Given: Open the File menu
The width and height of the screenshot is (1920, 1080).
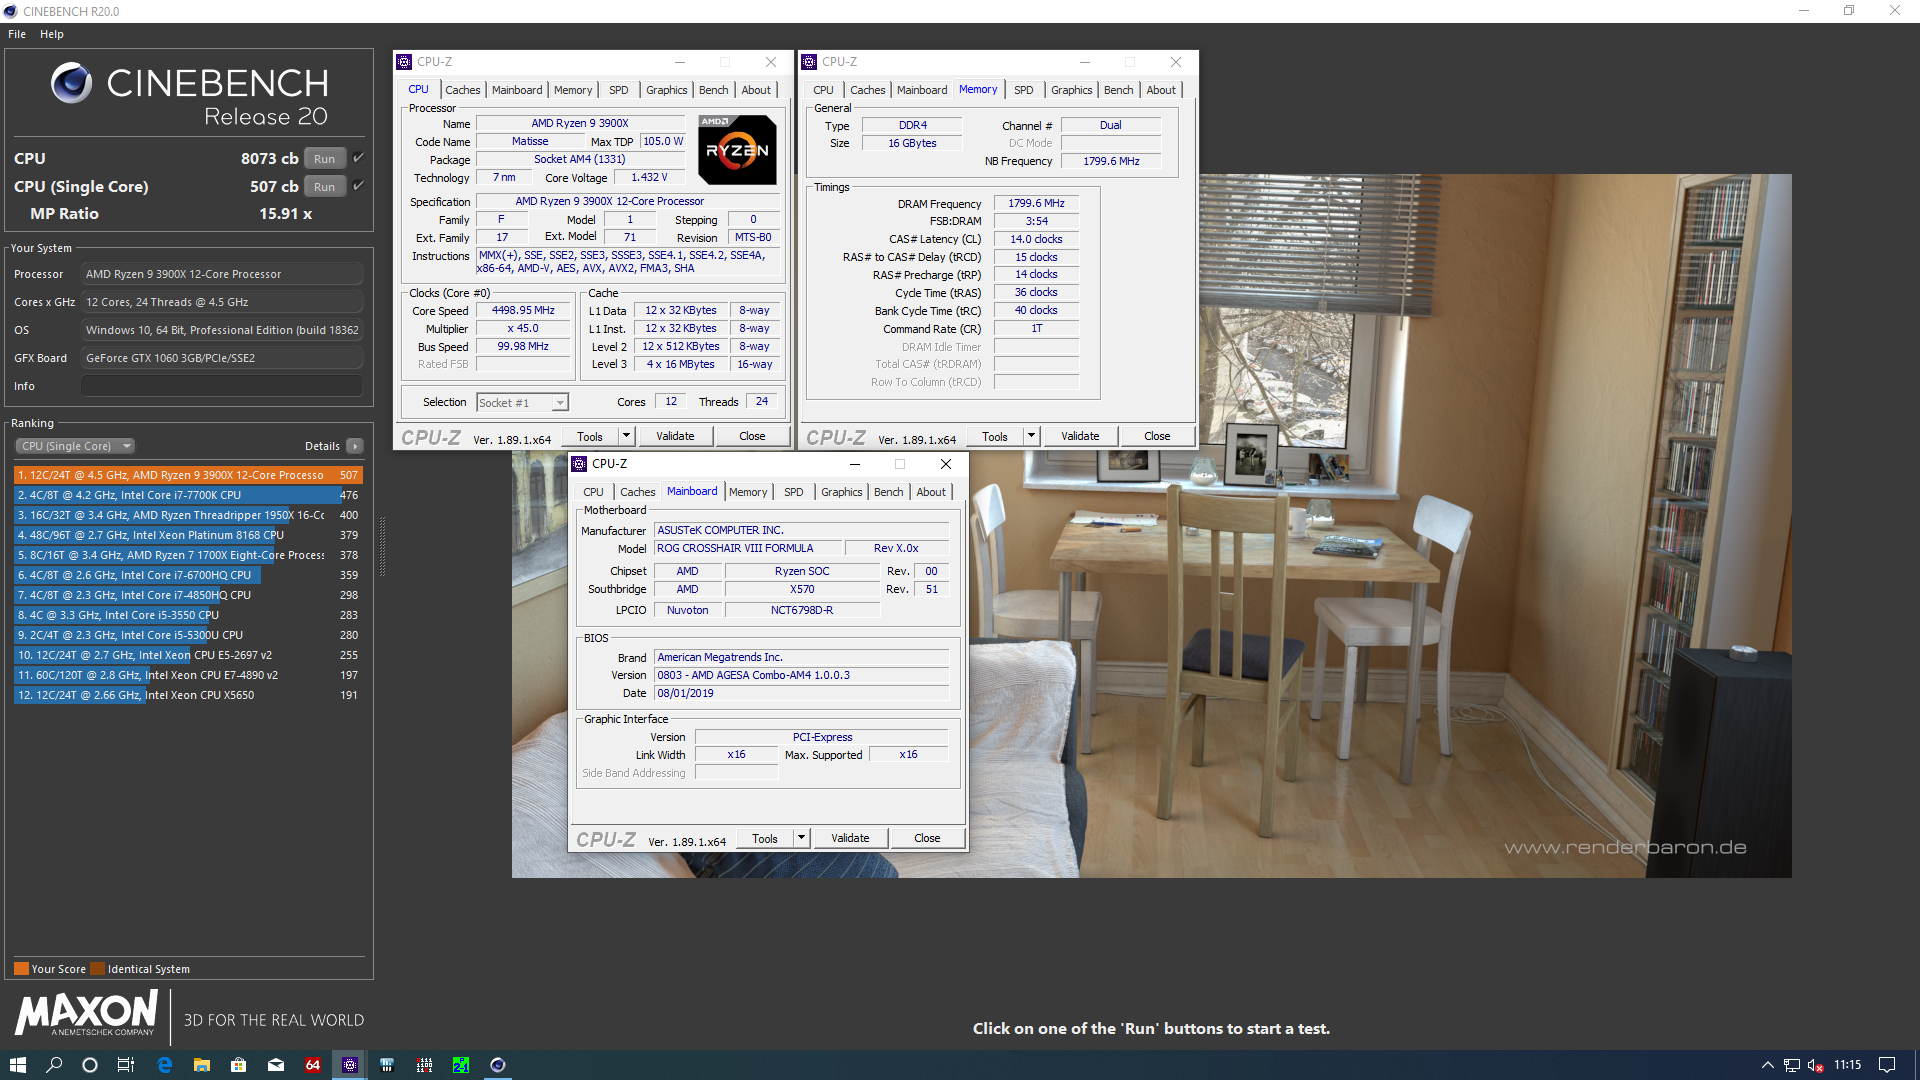Looking at the screenshot, I should point(17,34).
